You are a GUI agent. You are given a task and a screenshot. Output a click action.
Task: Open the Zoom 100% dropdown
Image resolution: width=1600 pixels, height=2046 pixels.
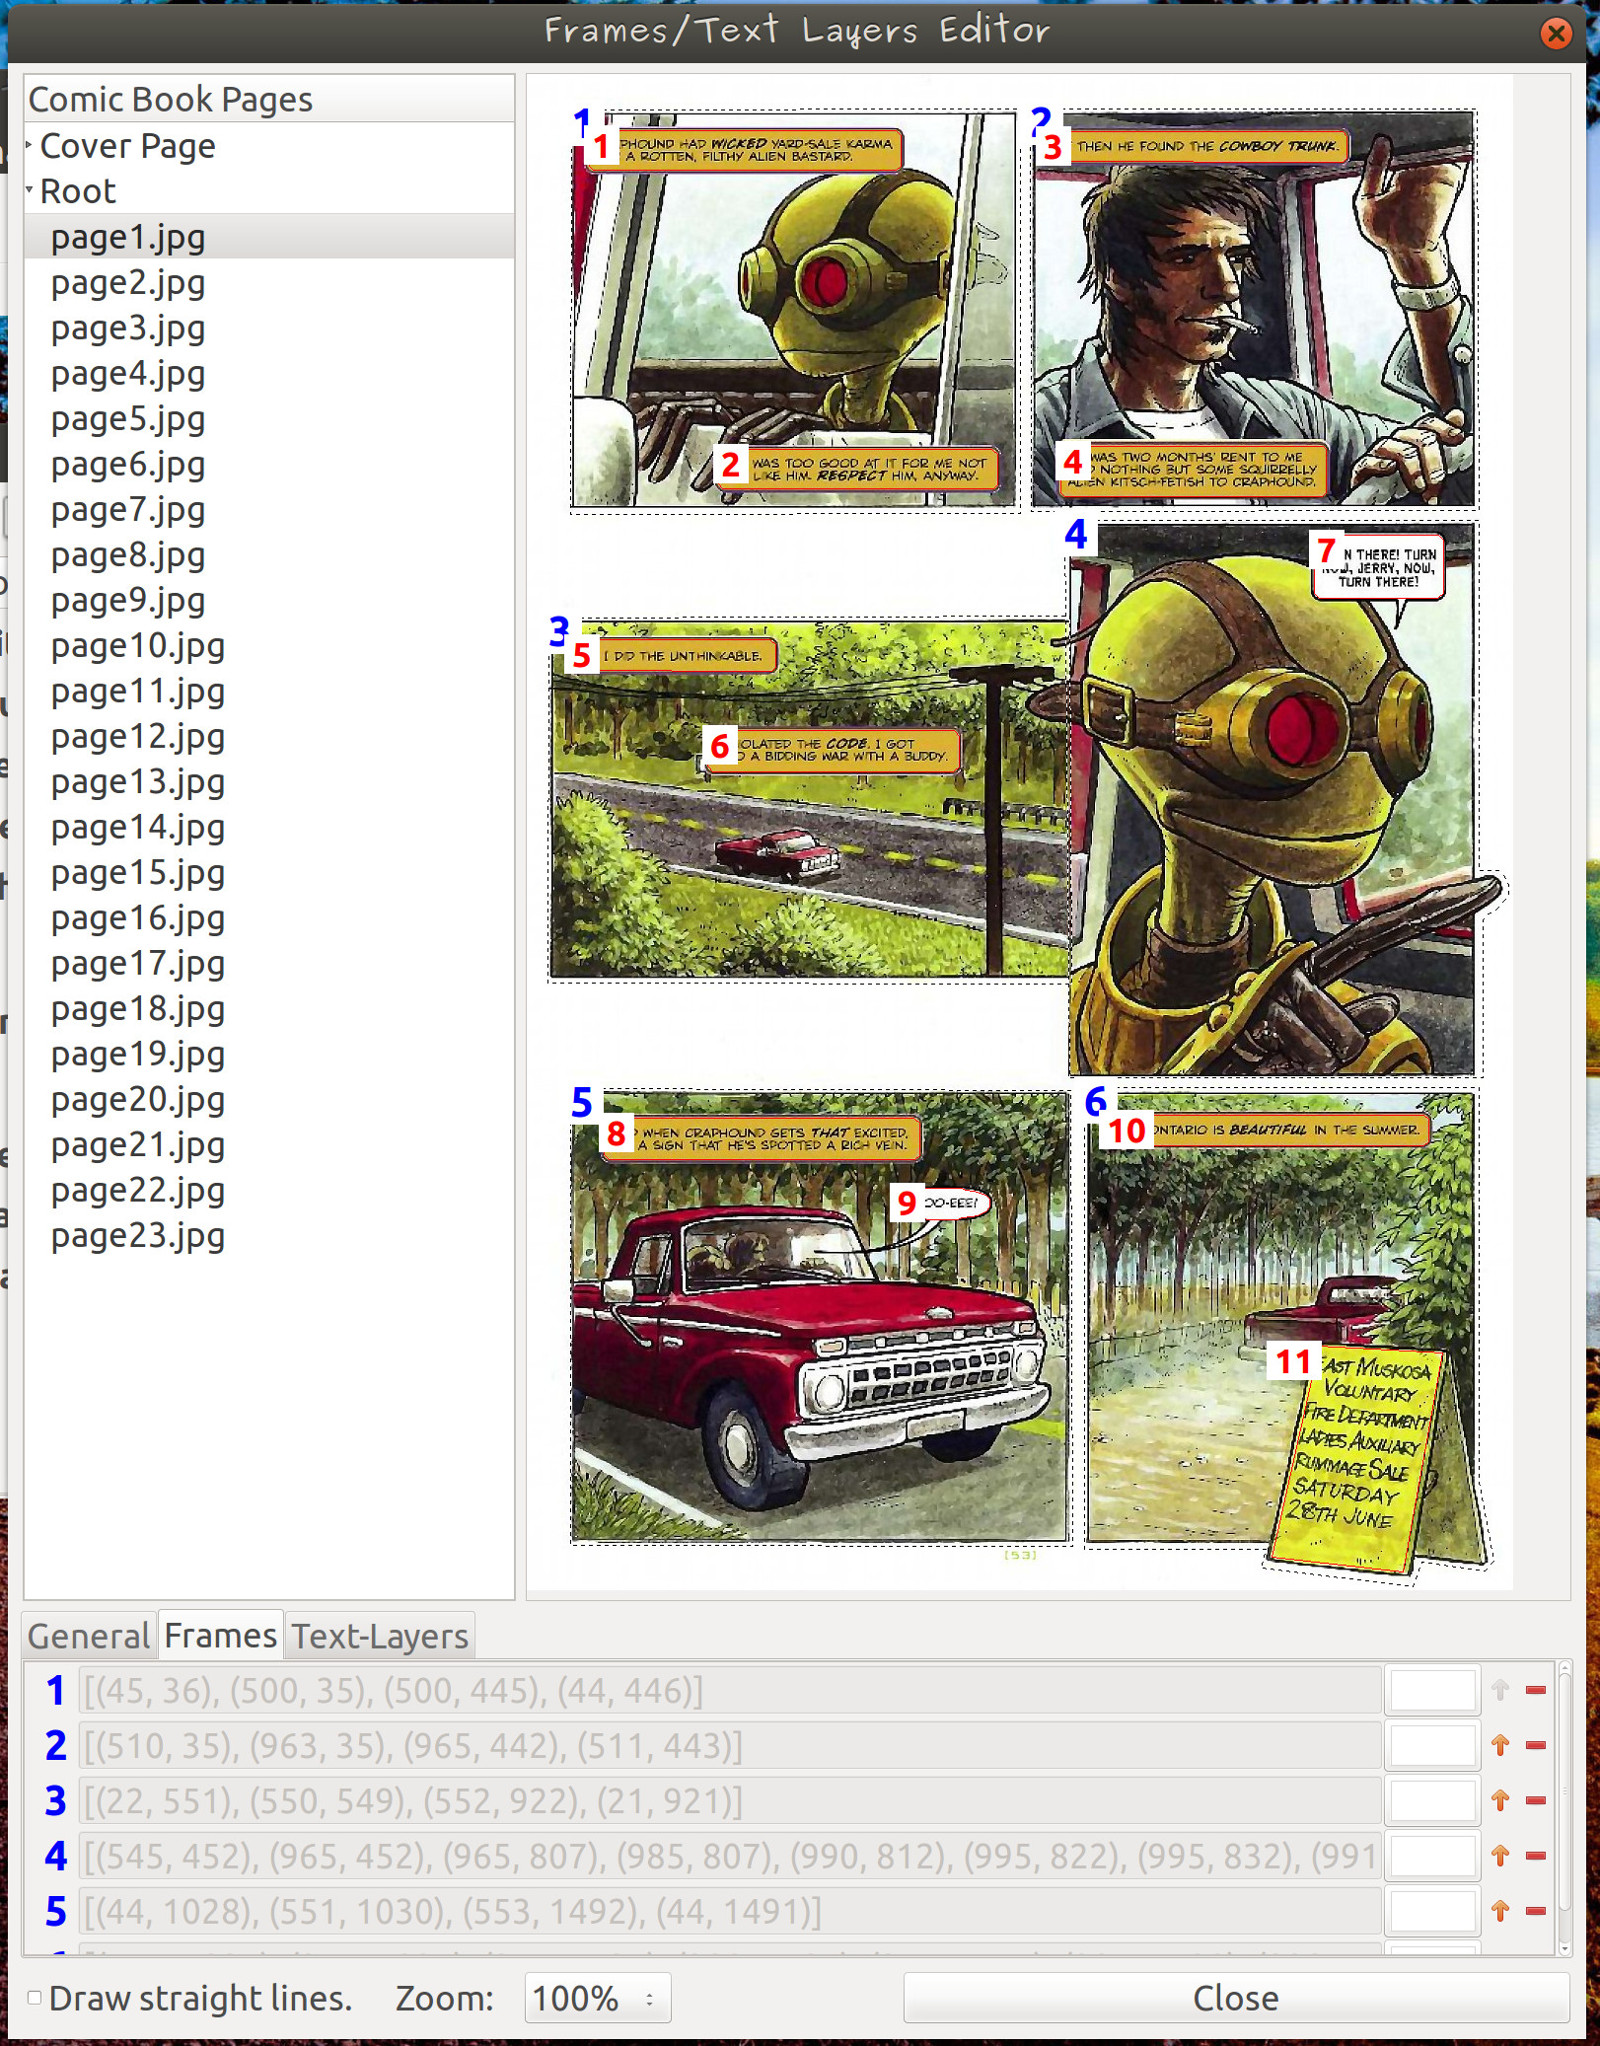click(x=597, y=1998)
